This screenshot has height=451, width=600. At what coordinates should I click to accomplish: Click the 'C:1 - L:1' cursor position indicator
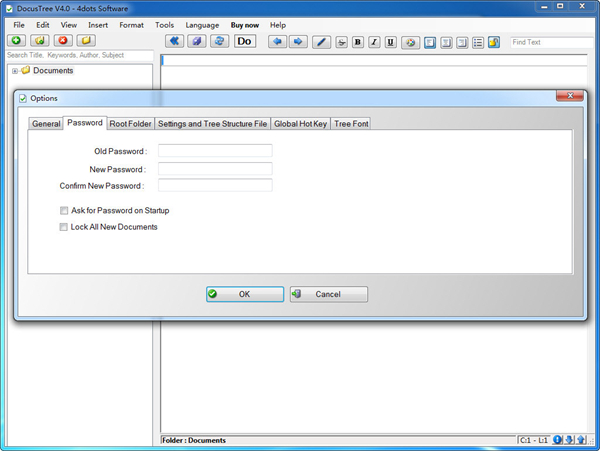(x=534, y=440)
